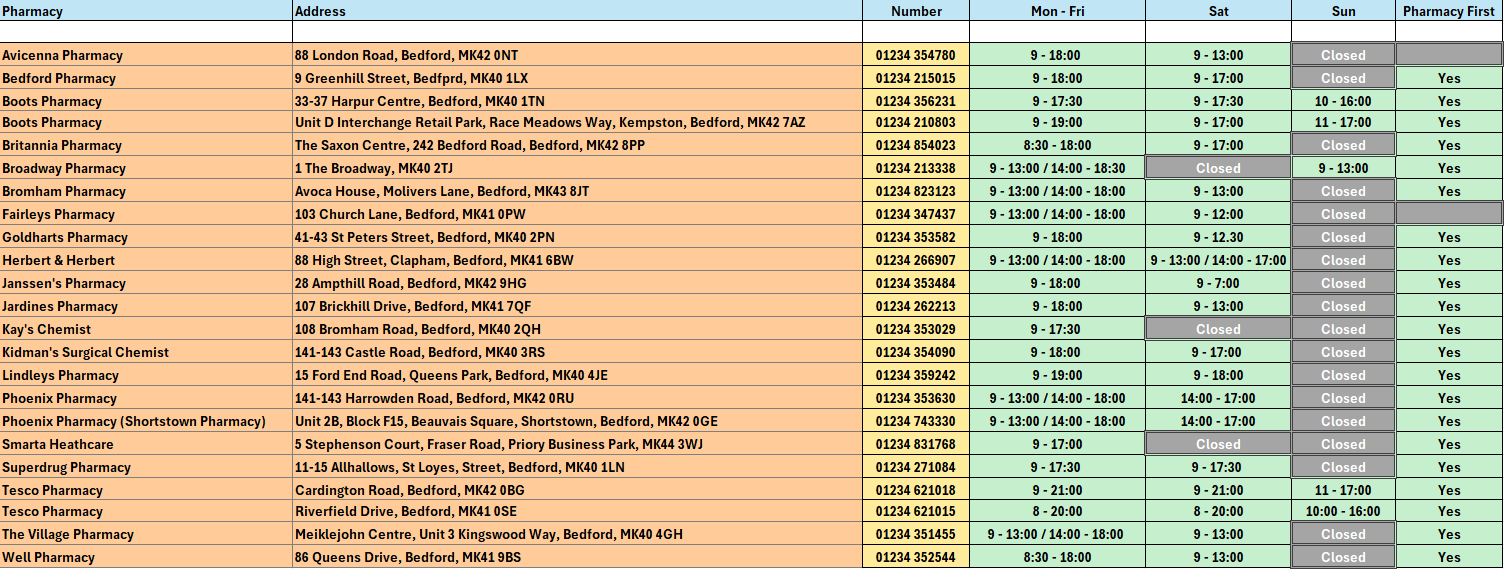This screenshot has height=569, width=1504.
Task: Click Kidman's Surgical Chemist name cell
Action: click(146, 352)
